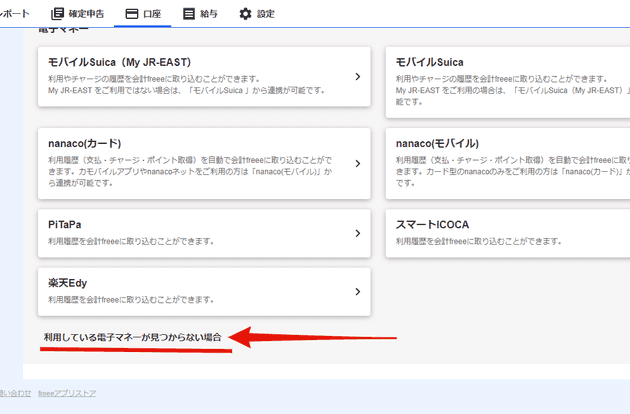Image resolution: width=630 pixels, height=414 pixels.
Task: Open the 設定 menu
Action: coord(256,14)
